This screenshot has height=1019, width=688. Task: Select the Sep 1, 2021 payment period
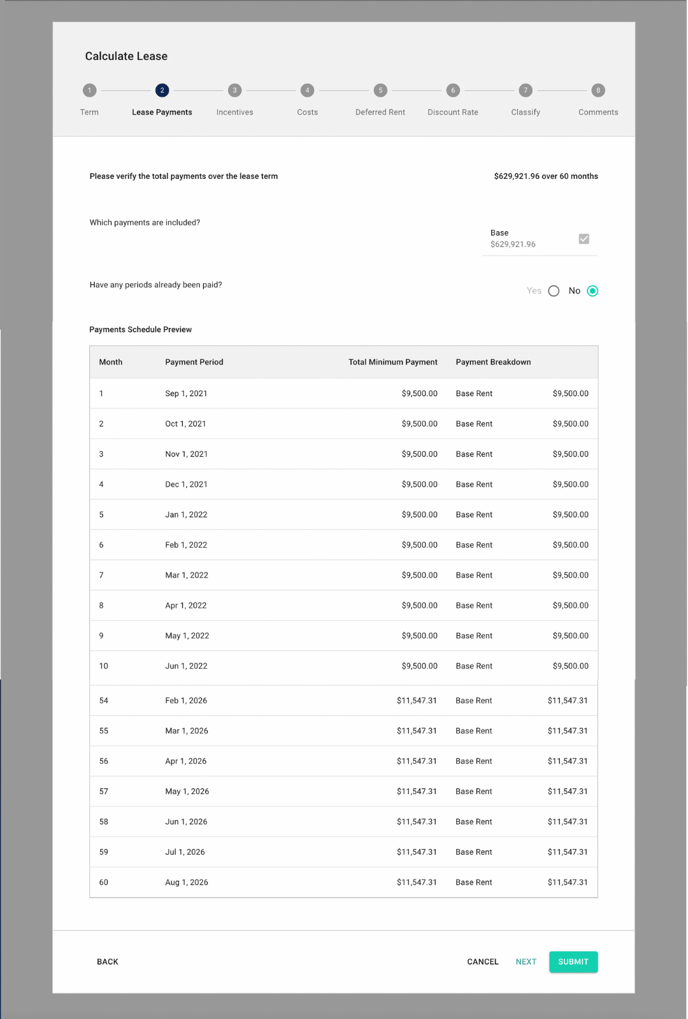click(x=186, y=394)
